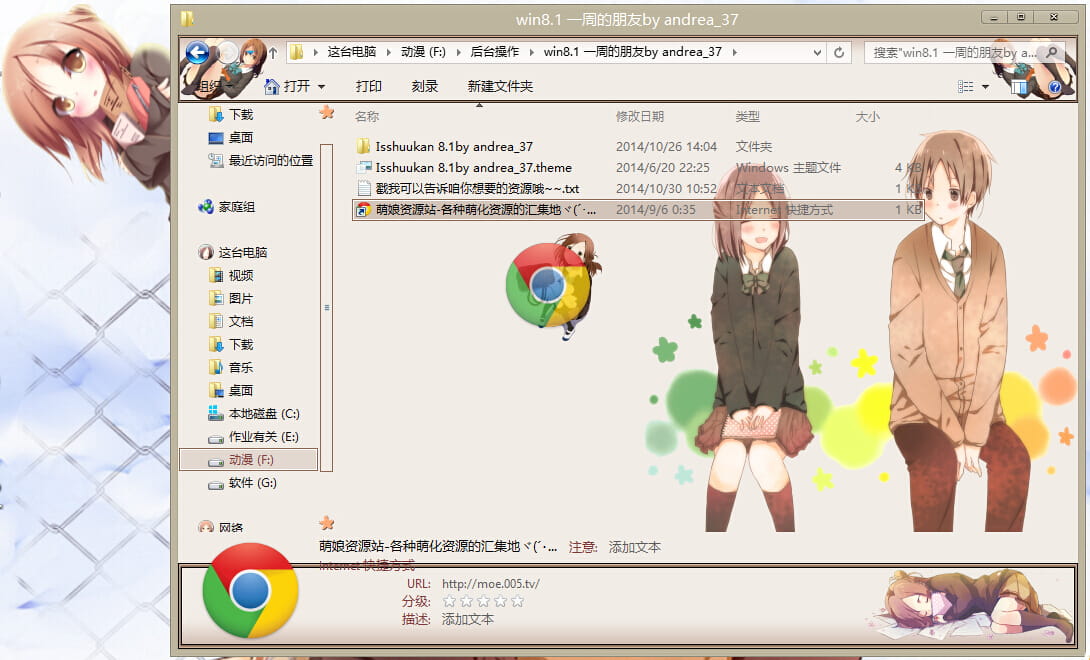Image resolution: width=1090 pixels, height=660 pixels.
Task: Select 家庭组 in navigation pane
Action: 236,207
